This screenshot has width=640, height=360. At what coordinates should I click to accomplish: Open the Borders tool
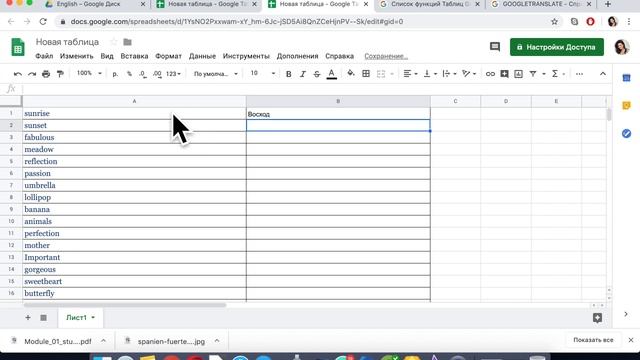point(366,74)
